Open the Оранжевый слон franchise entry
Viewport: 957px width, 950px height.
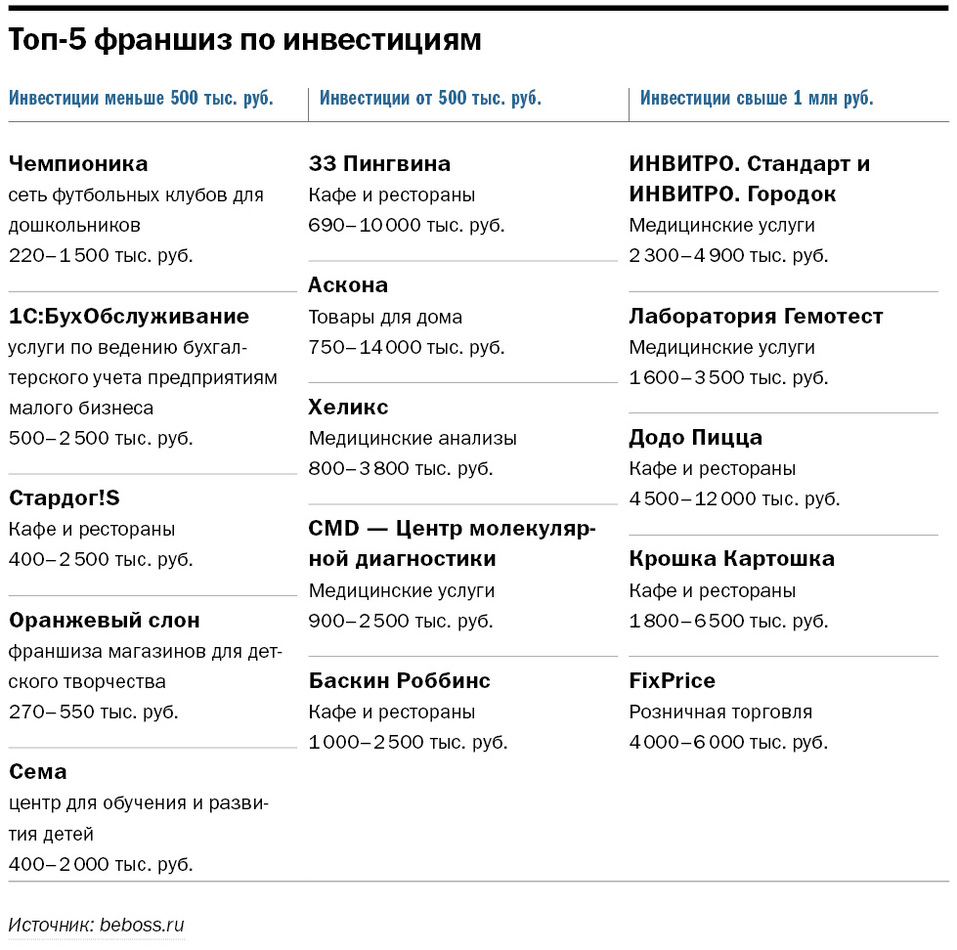(104, 620)
